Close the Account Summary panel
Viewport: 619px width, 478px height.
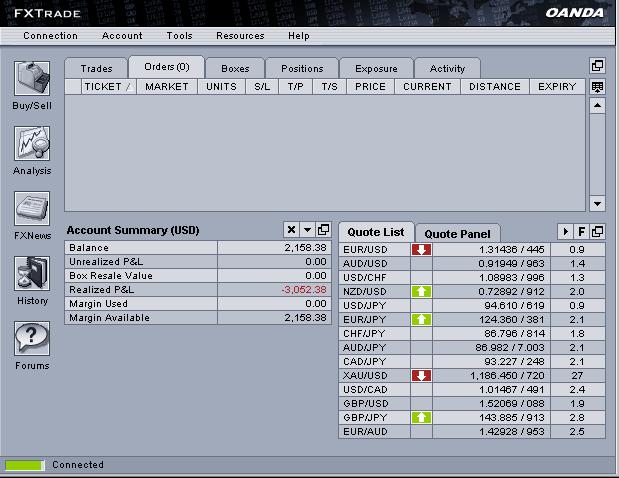(291, 230)
